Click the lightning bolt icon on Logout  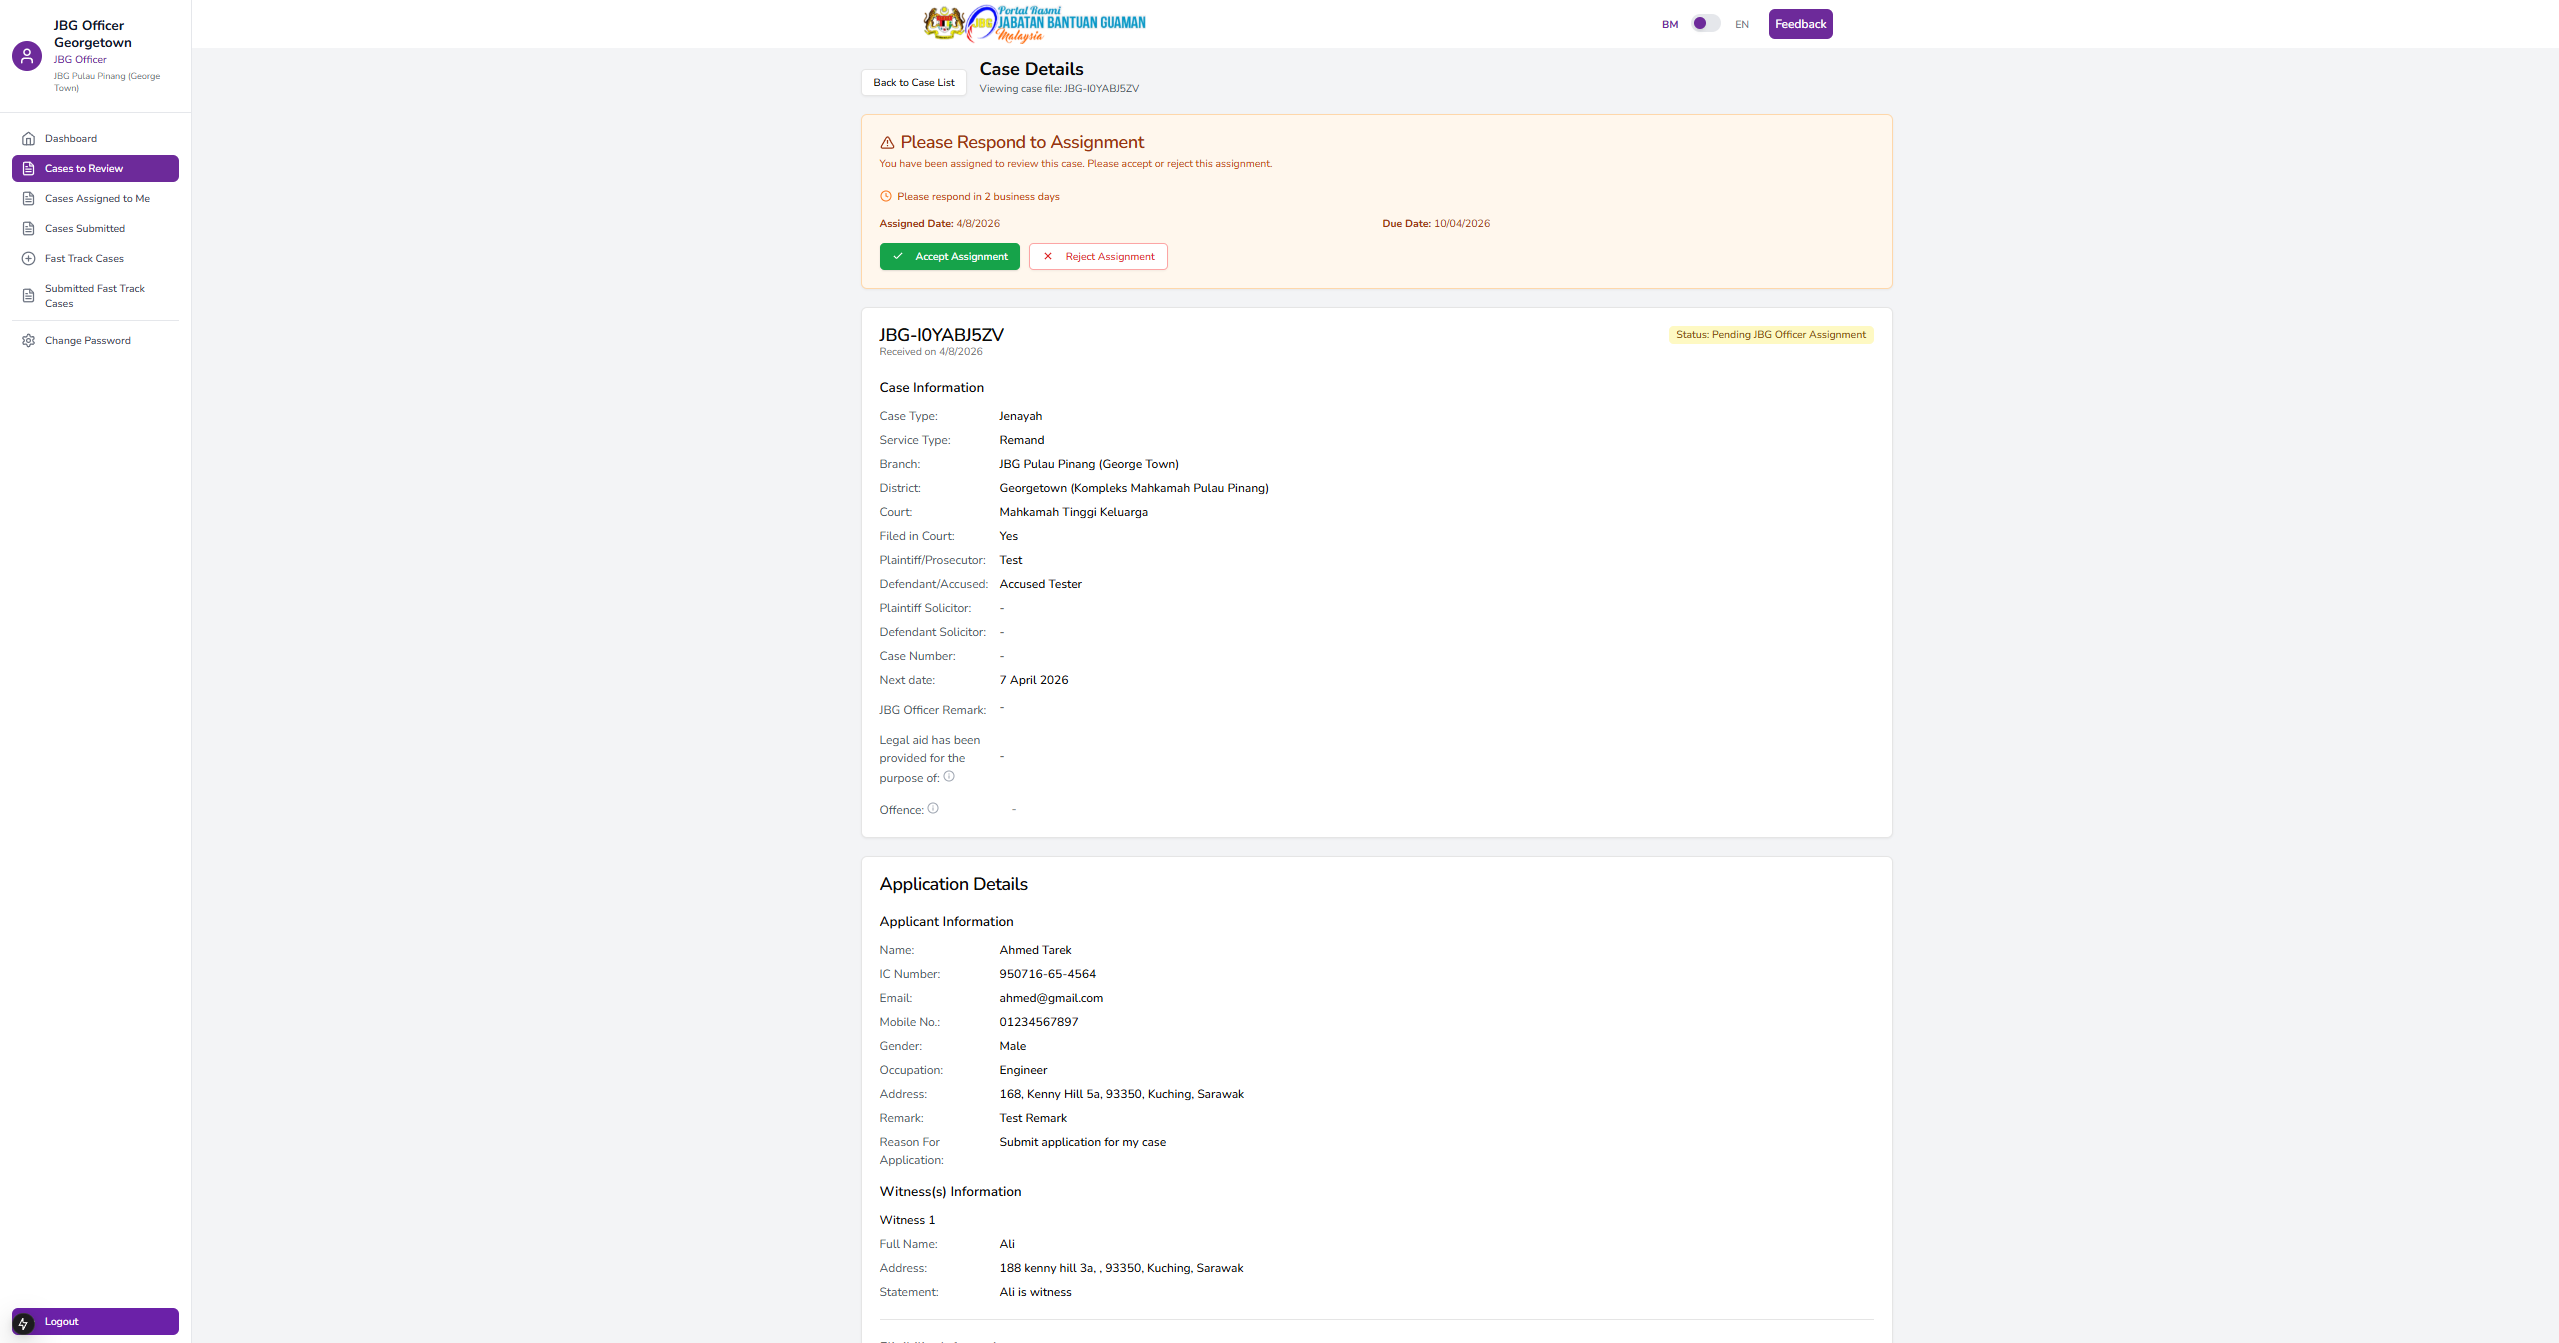tap(24, 1322)
